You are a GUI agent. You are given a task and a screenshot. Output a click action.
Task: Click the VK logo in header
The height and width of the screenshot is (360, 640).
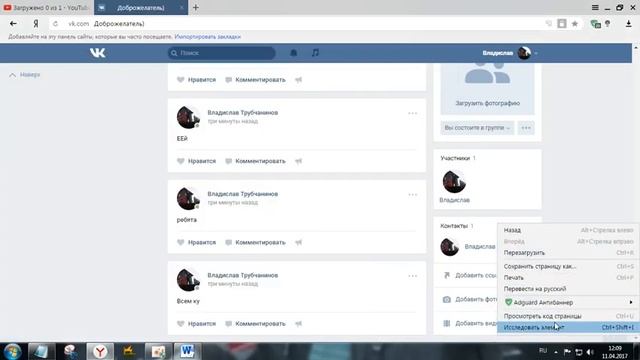pyautogui.click(x=98, y=53)
